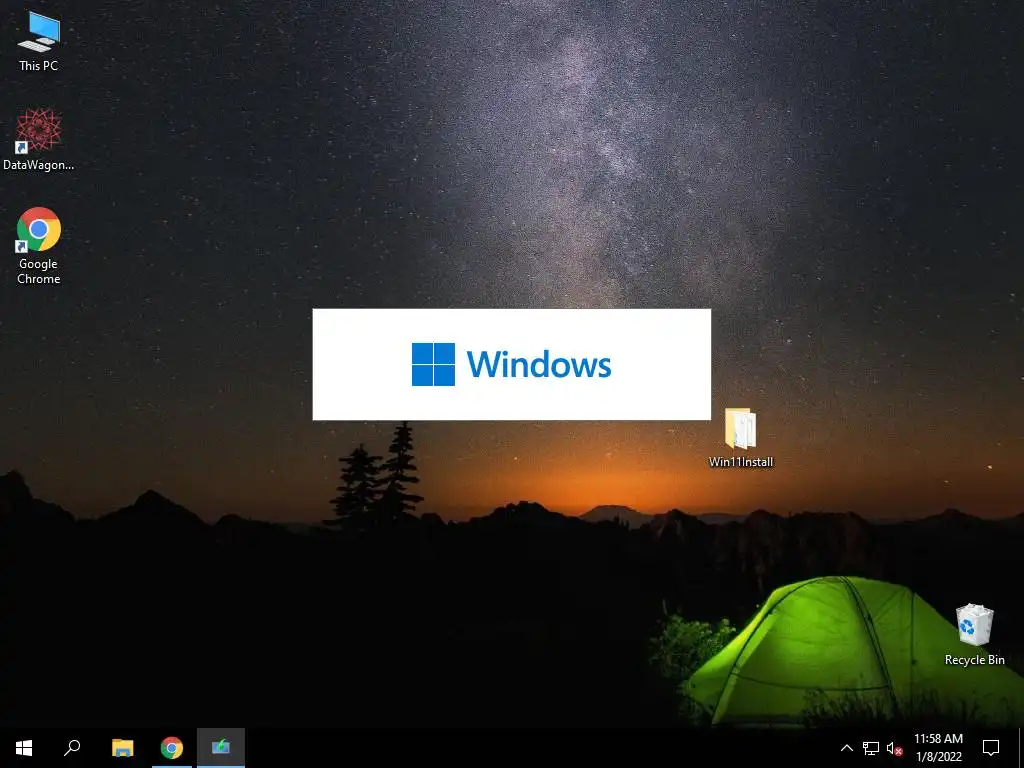Open the Action Center notifications icon
This screenshot has height=768, width=1024.
(991, 748)
